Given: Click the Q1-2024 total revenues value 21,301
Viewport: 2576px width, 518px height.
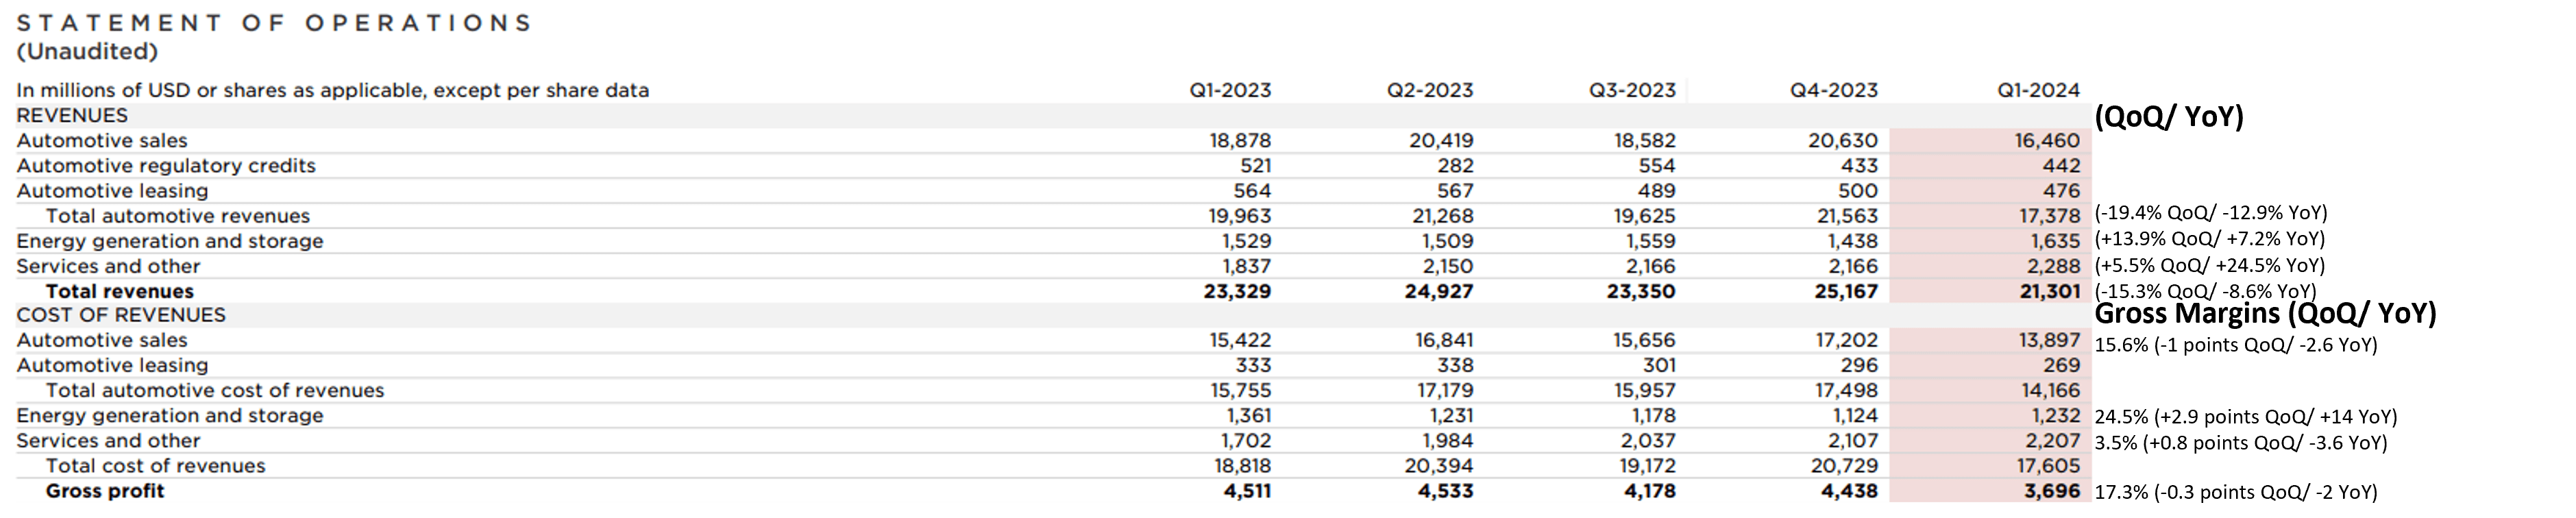Looking at the screenshot, I should [x=2049, y=291].
